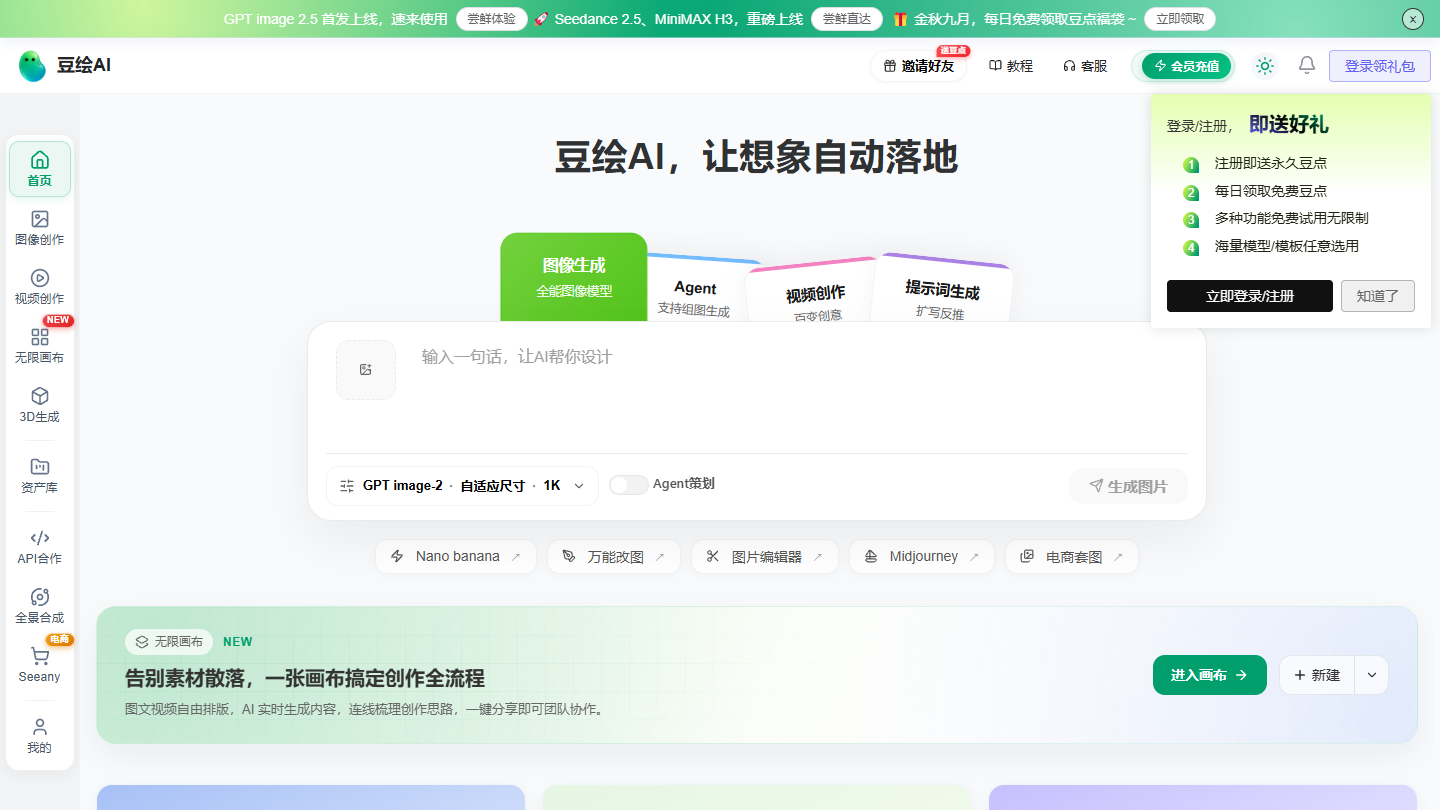
Task: Open the 首页 home sidebar item
Action: coord(40,169)
